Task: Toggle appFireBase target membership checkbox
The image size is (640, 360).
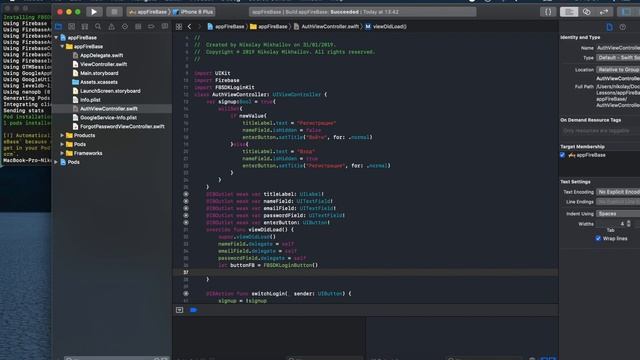Action: pos(562,155)
